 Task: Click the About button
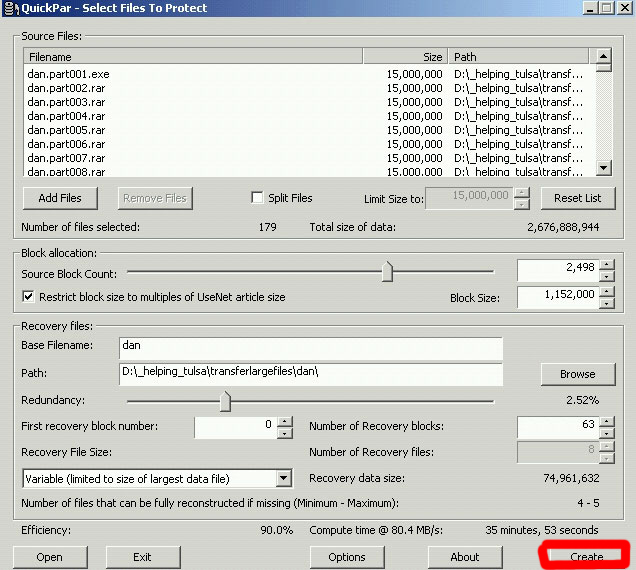[465, 557]
